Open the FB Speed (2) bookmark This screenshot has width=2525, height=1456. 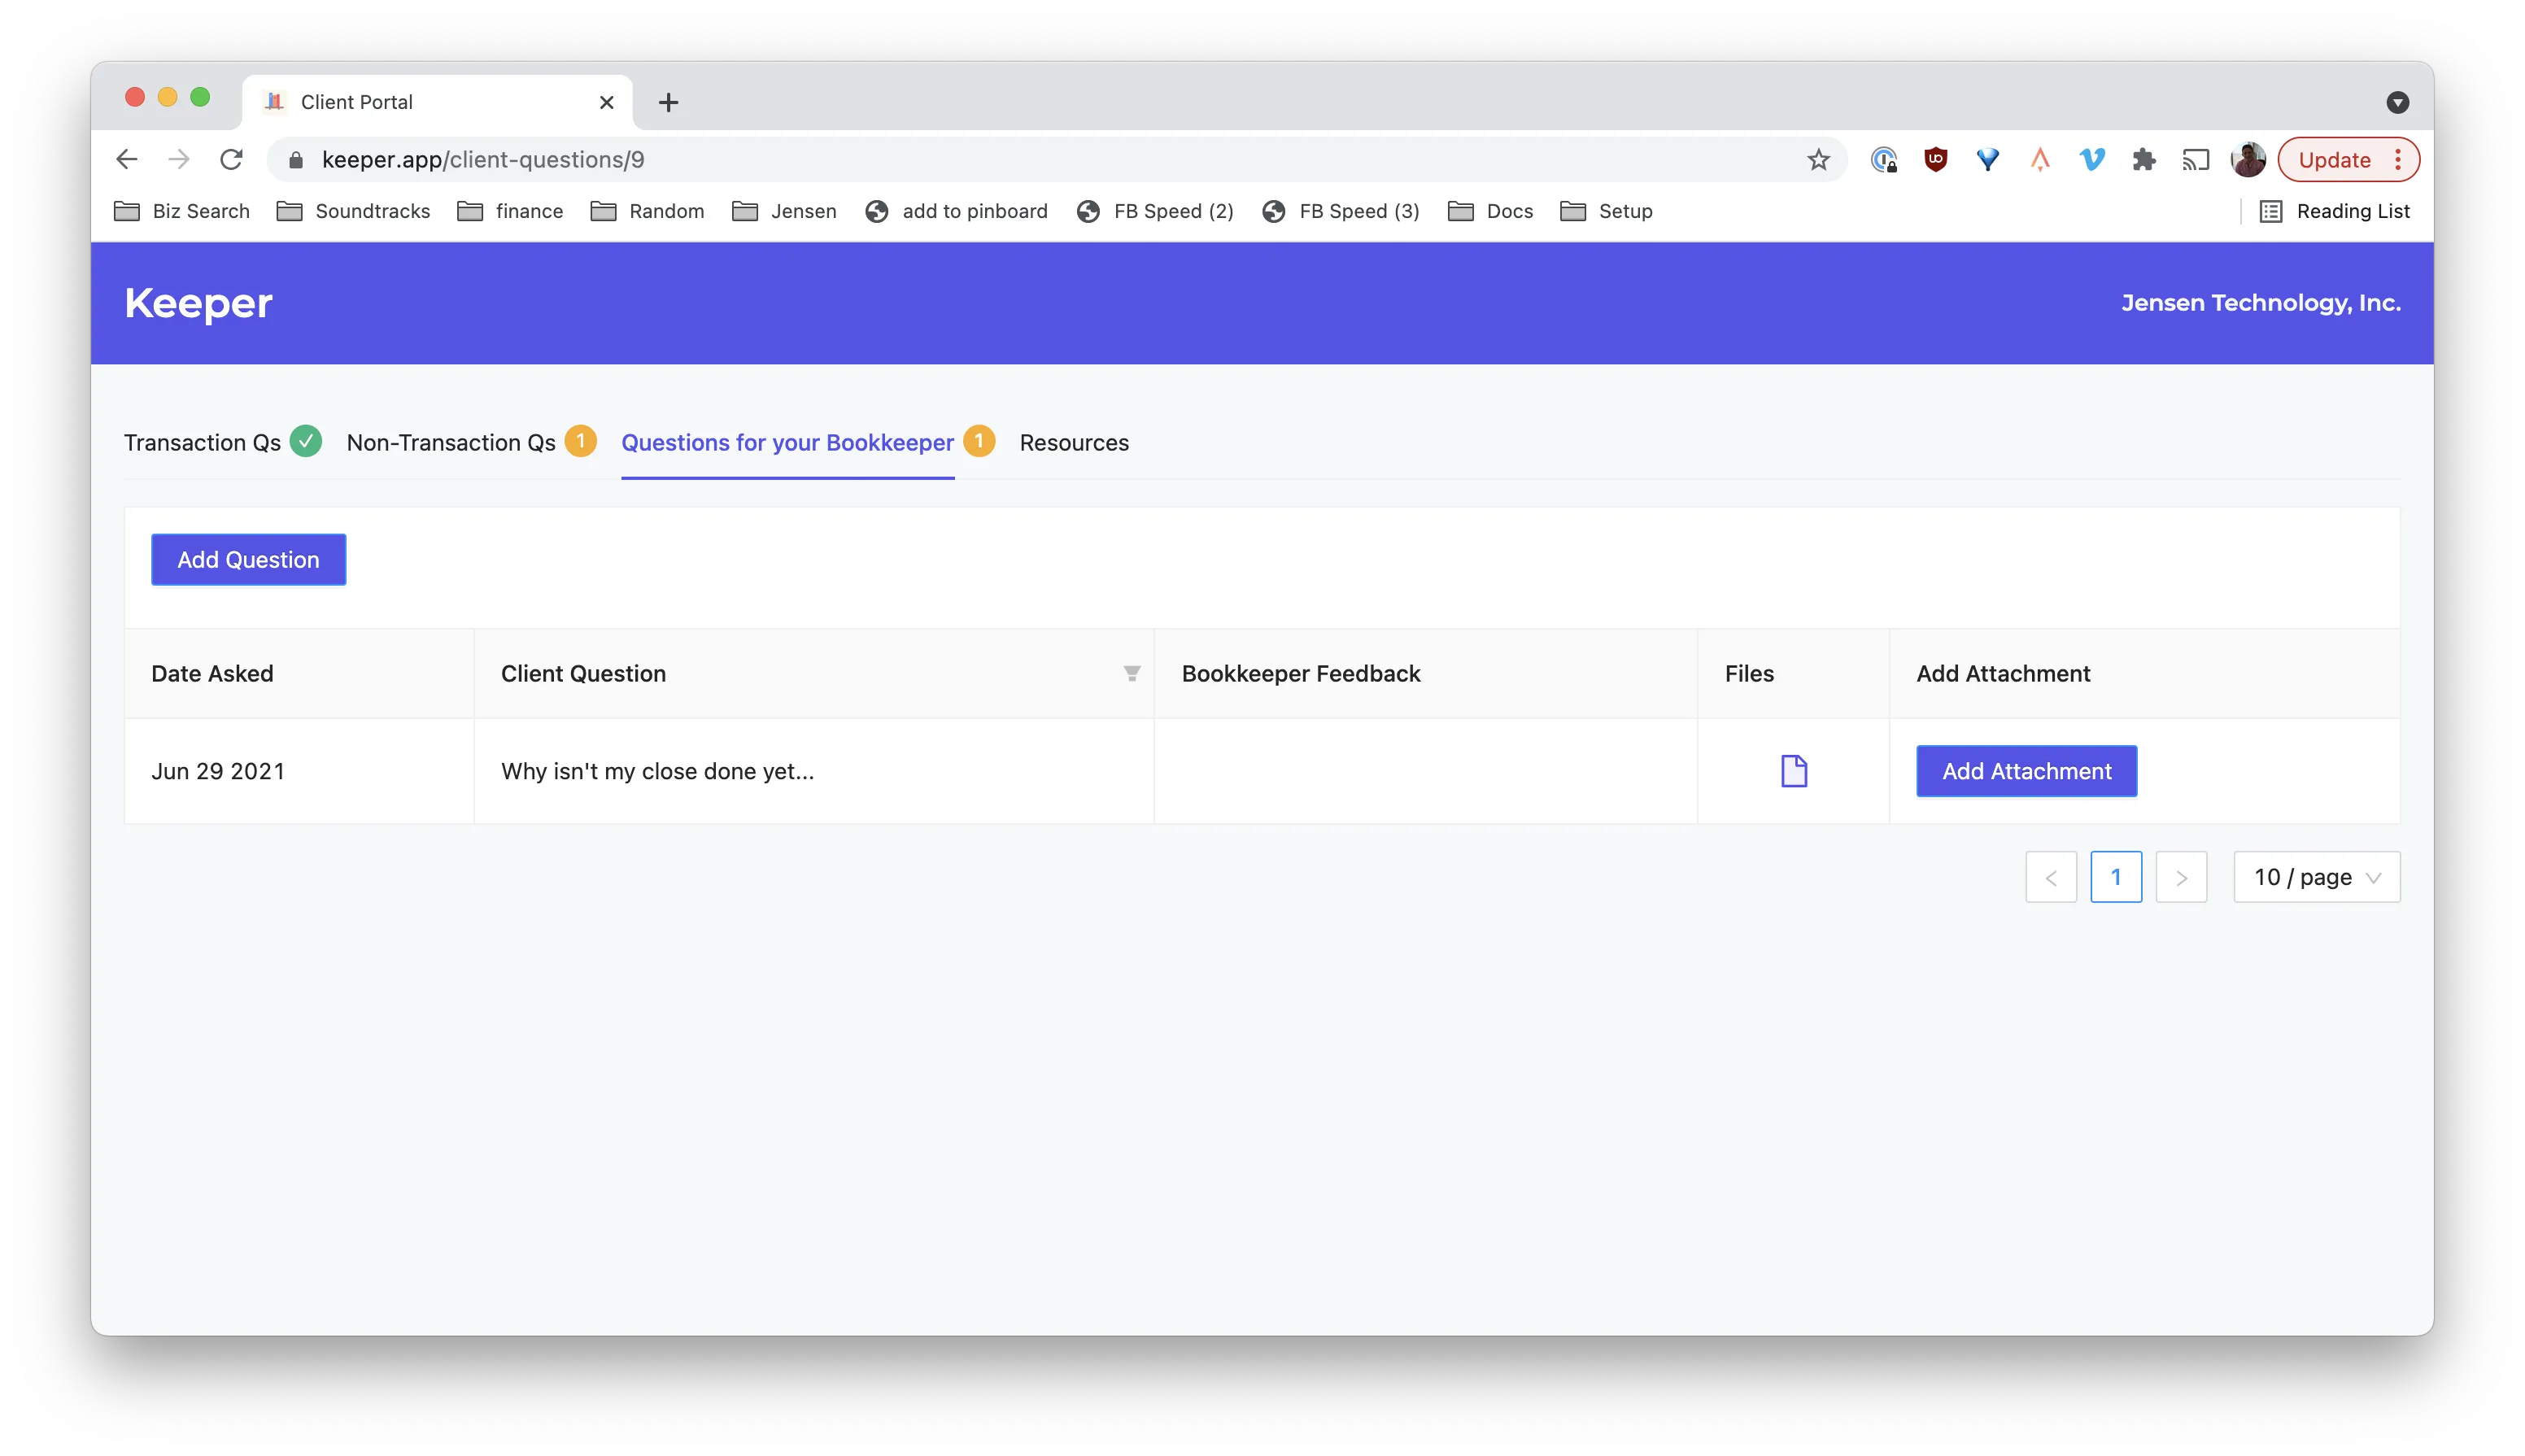click(x=1155, y=211)
